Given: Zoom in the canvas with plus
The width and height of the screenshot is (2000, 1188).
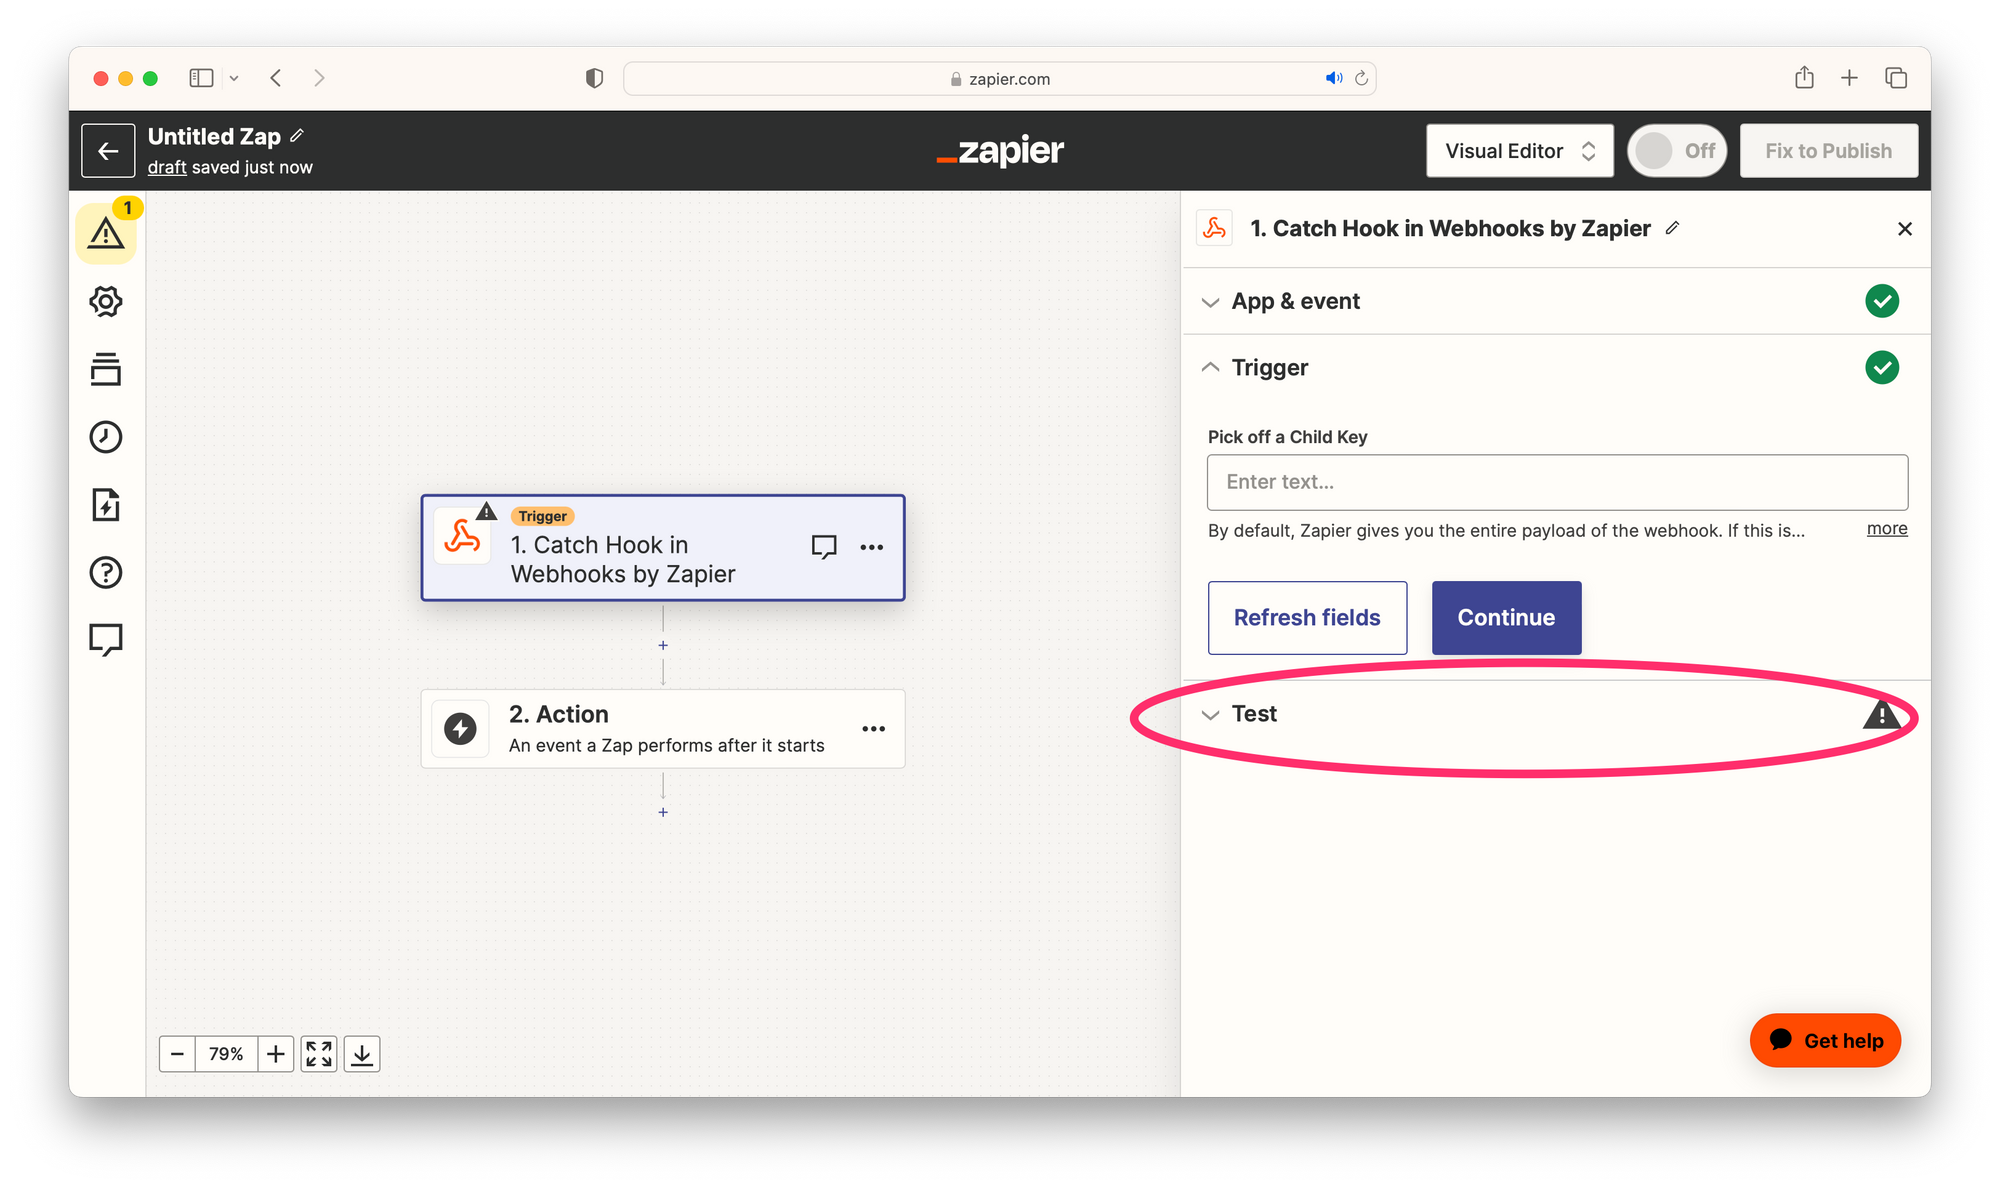Looking at the screenshot, I should [x=276, y=1054].
